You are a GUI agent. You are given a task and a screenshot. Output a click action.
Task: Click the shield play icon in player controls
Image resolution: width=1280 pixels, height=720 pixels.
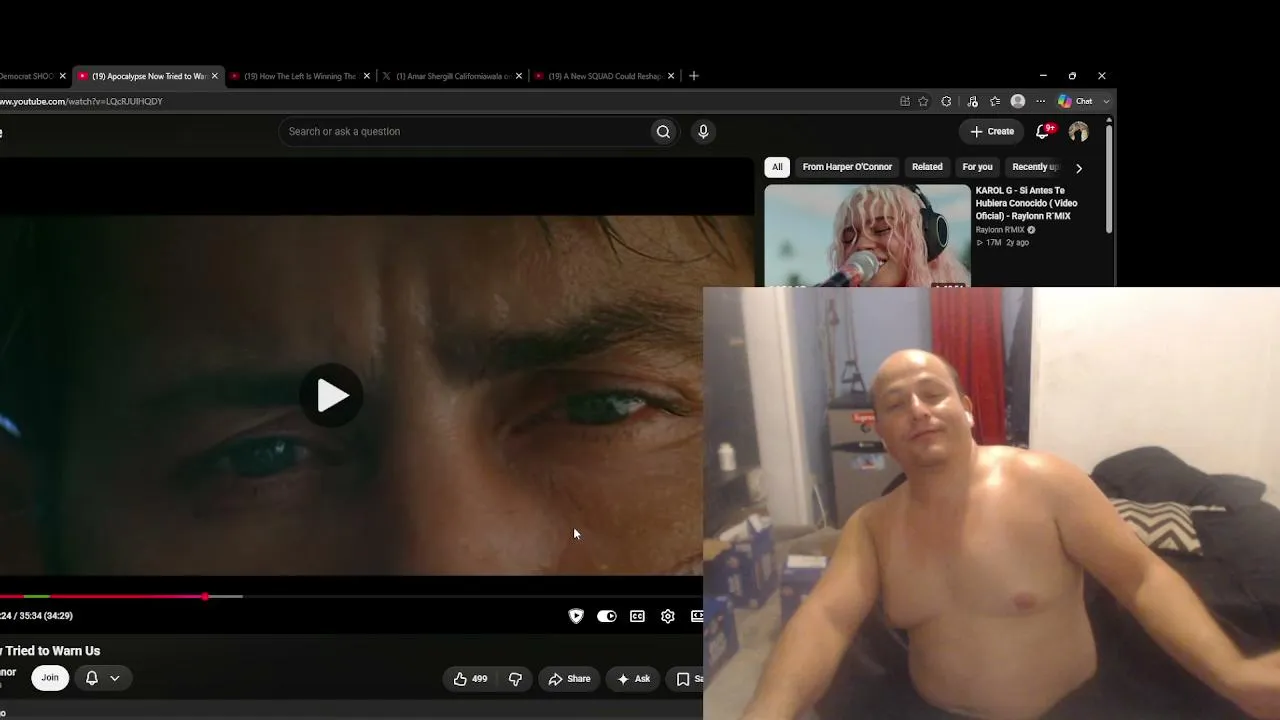(576, 616)
